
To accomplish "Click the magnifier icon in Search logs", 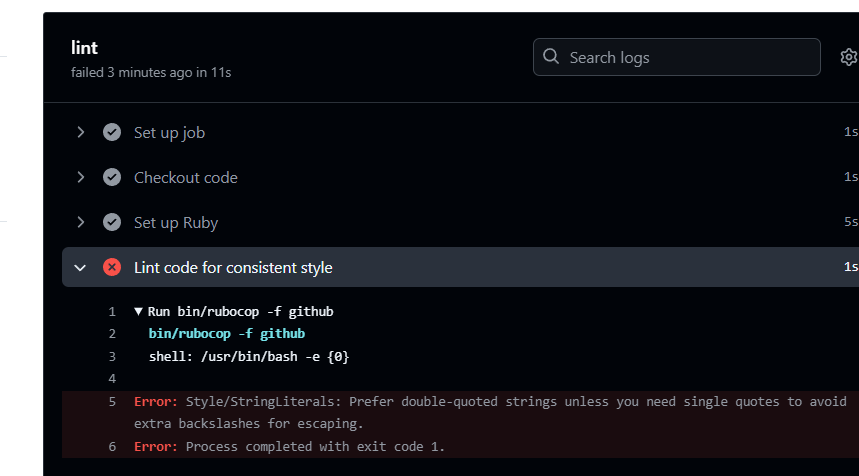I will point(551,57).
